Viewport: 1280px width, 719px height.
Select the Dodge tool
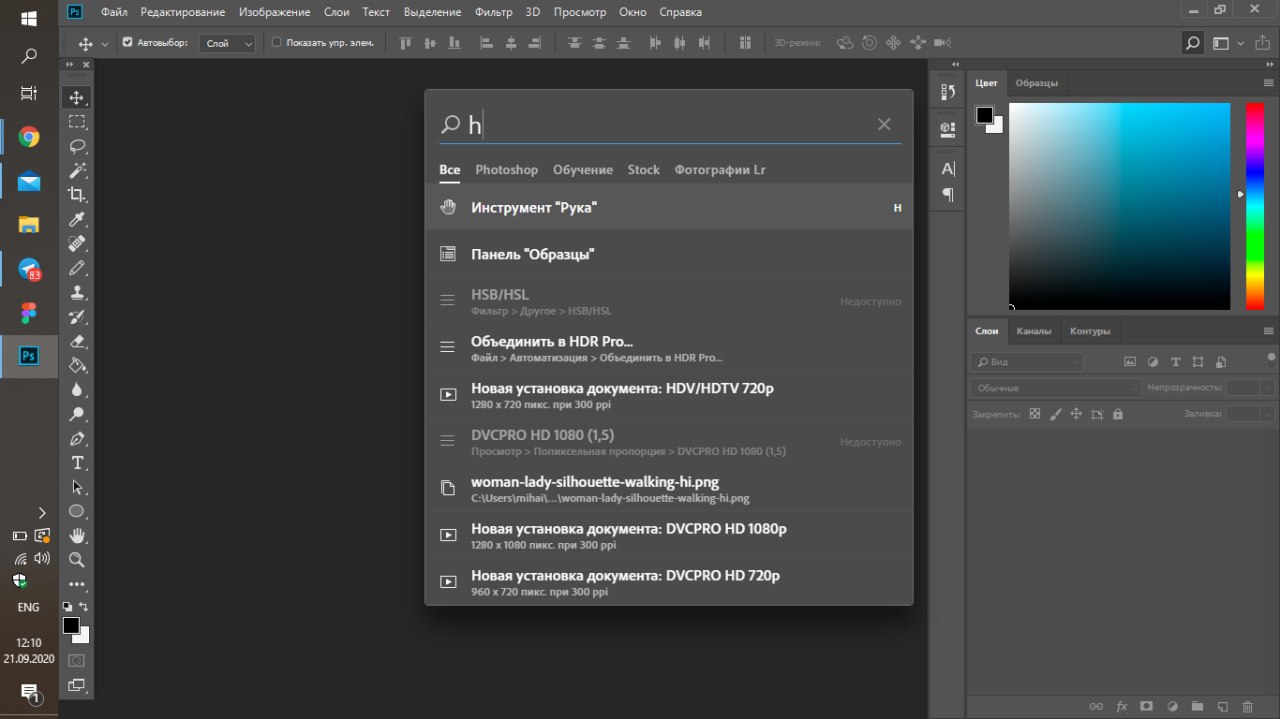(77, 414)
